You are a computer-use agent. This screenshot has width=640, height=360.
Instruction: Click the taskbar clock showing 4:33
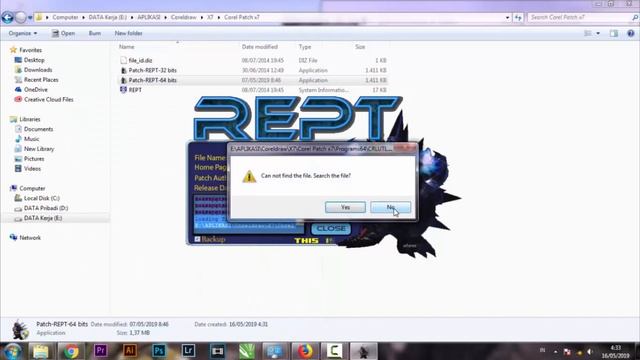tap(616, 351)
